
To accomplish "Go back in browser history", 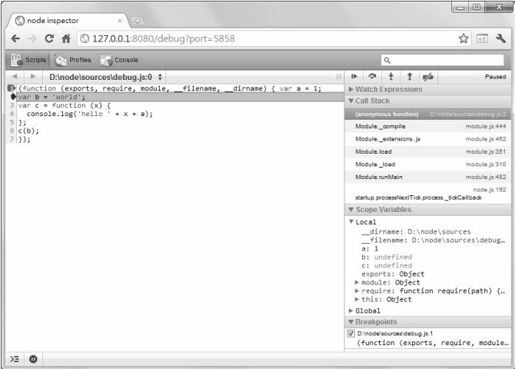I will [15, 39].
